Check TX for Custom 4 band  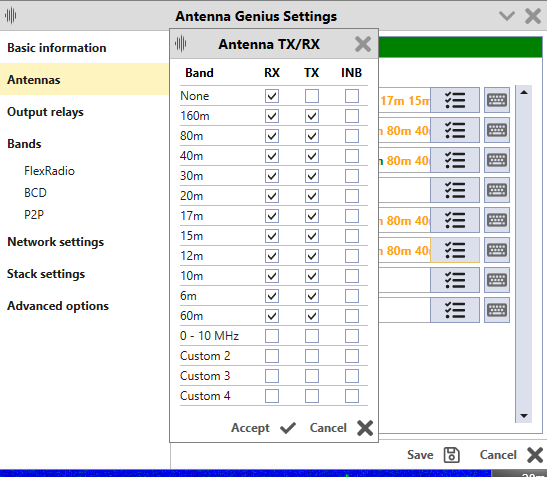click(x=312, y=396)
